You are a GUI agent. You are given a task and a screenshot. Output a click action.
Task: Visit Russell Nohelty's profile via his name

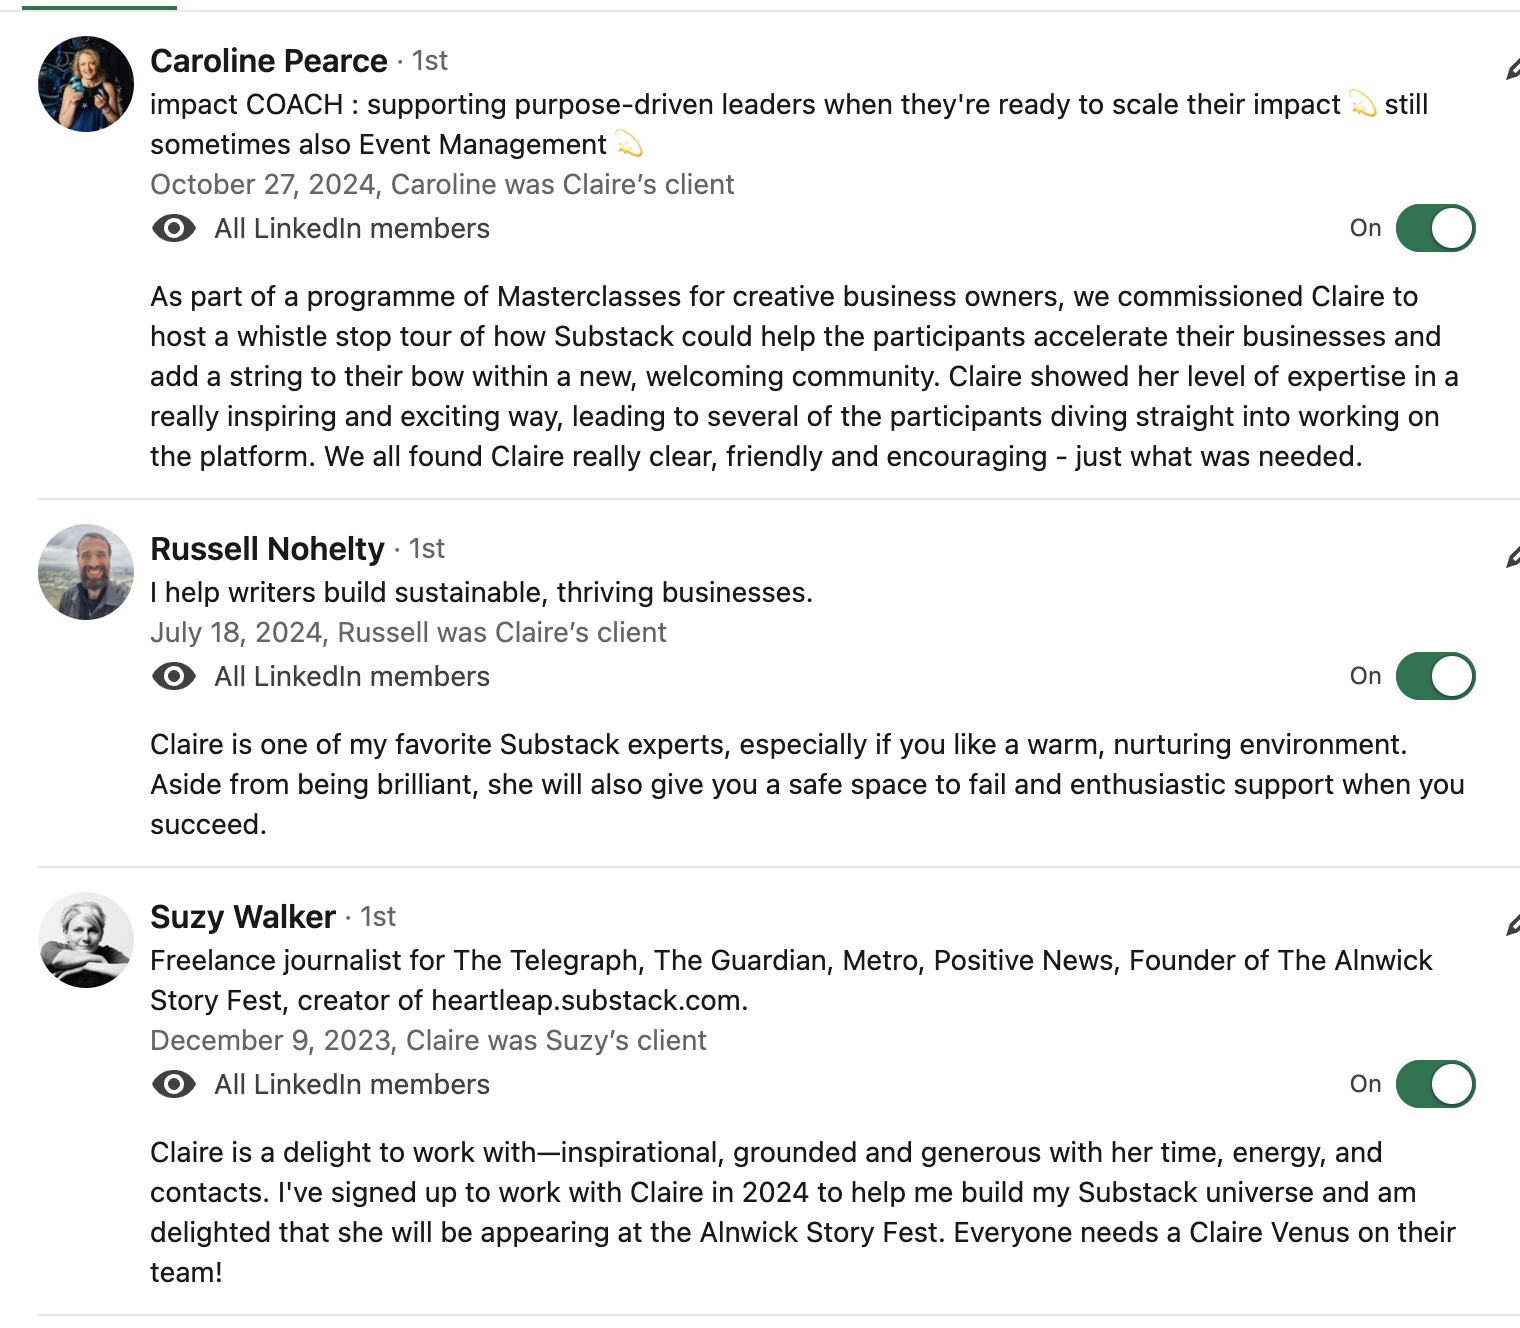[x=267, y=549]
